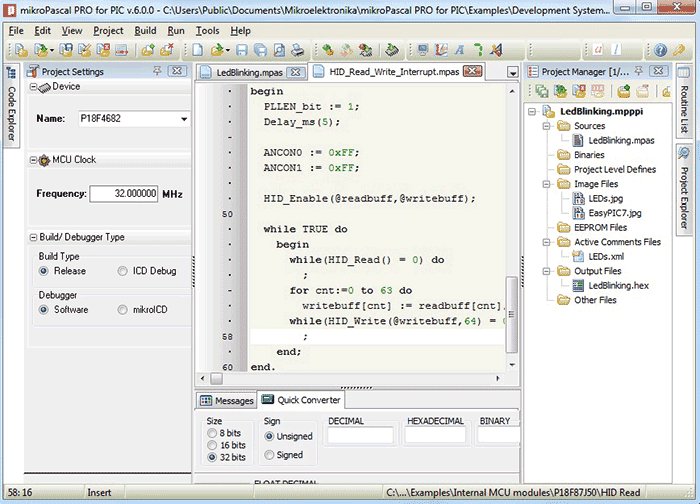
Task: Click the monitor icon in toolbar
Action: [422, 50]
